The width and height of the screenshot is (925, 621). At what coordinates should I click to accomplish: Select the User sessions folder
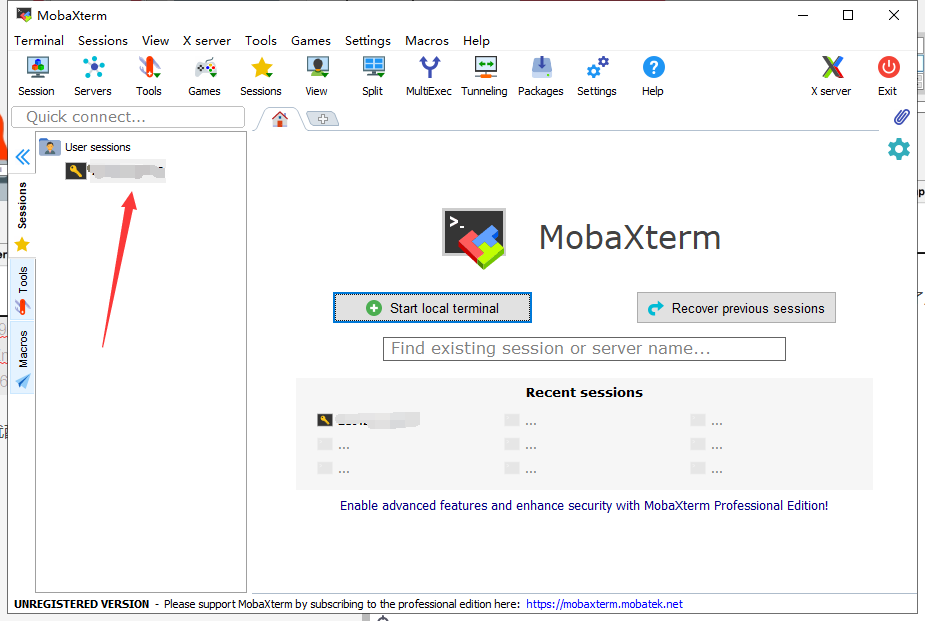point(85,147)
